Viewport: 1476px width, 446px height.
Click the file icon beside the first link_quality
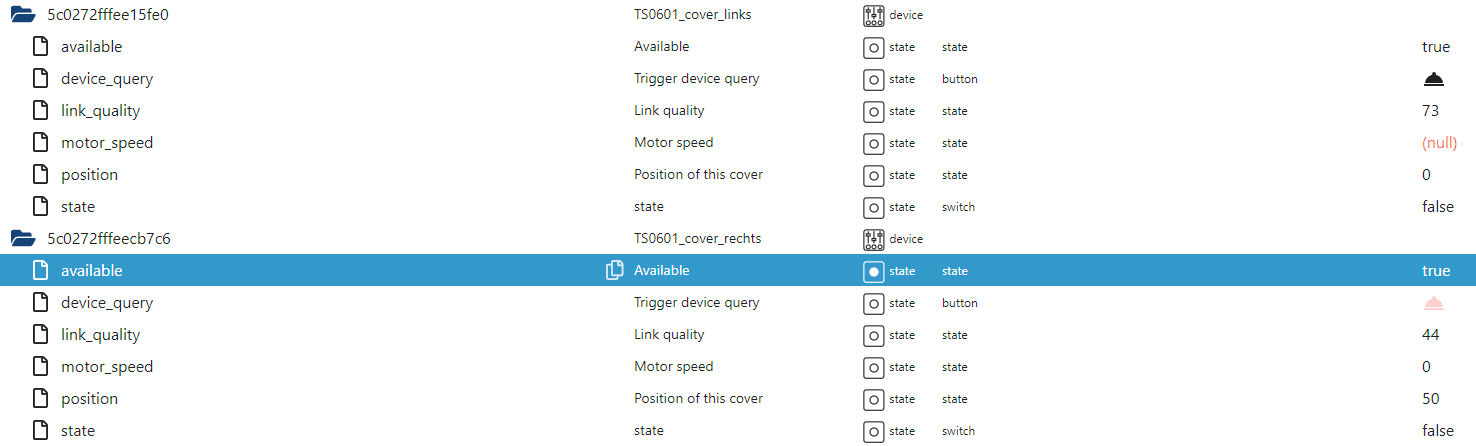pos(40,111)
